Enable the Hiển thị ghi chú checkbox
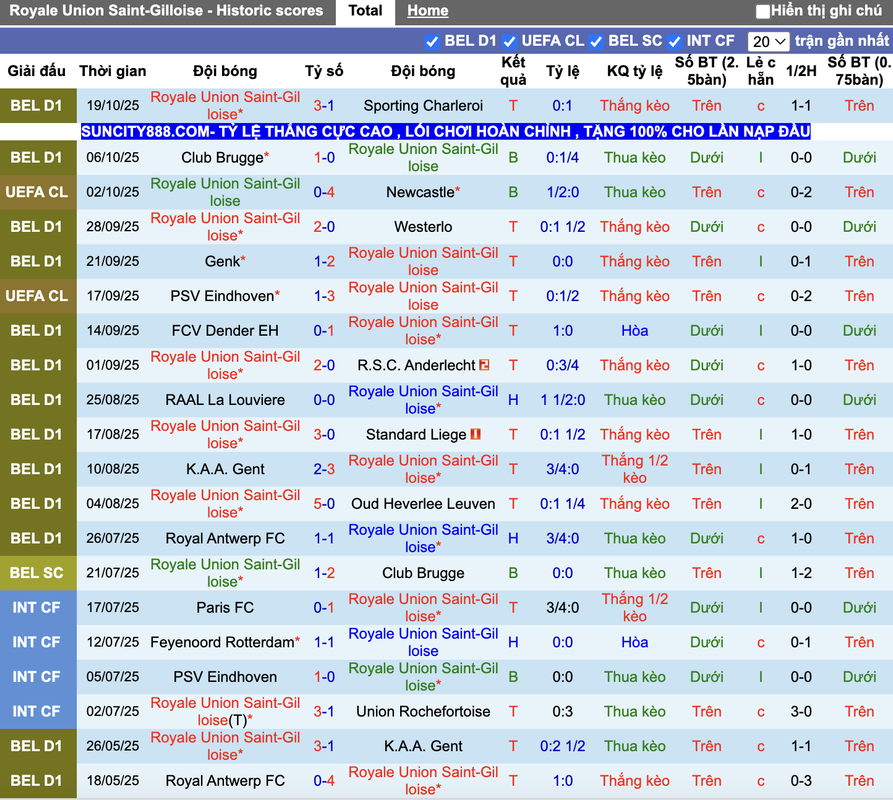This screenshot has height=800, width=893. (x=763, y=11)
